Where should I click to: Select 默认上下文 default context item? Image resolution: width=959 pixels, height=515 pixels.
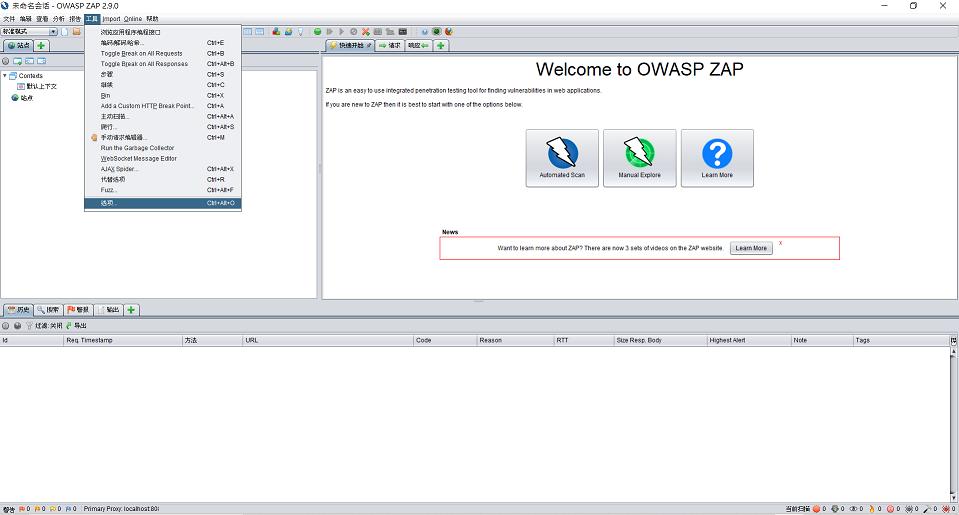[x=37, y=86]
